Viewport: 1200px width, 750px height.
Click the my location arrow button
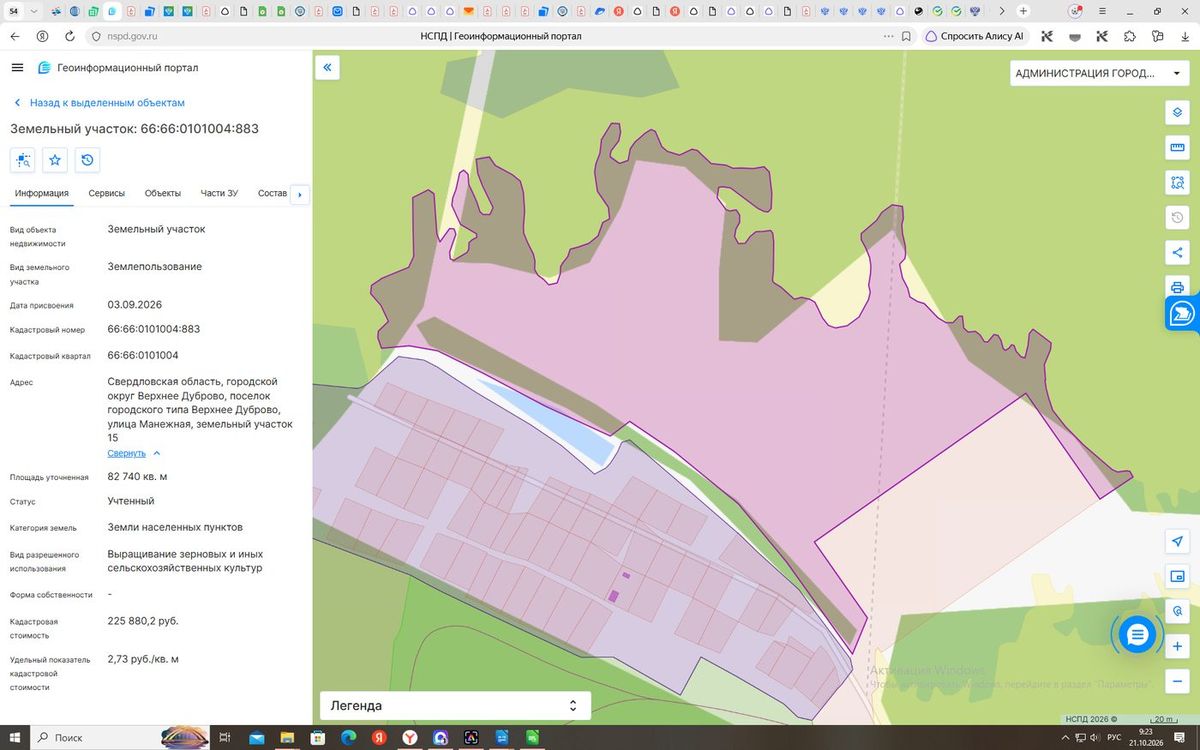pyautogui.click(x=1177, y=541)
